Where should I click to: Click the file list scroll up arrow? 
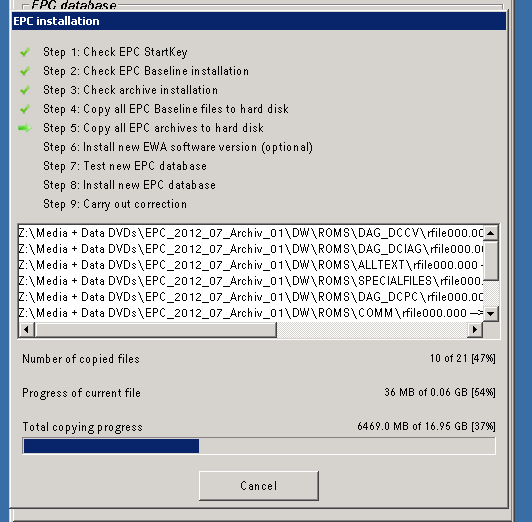click(x=491, y=233)
